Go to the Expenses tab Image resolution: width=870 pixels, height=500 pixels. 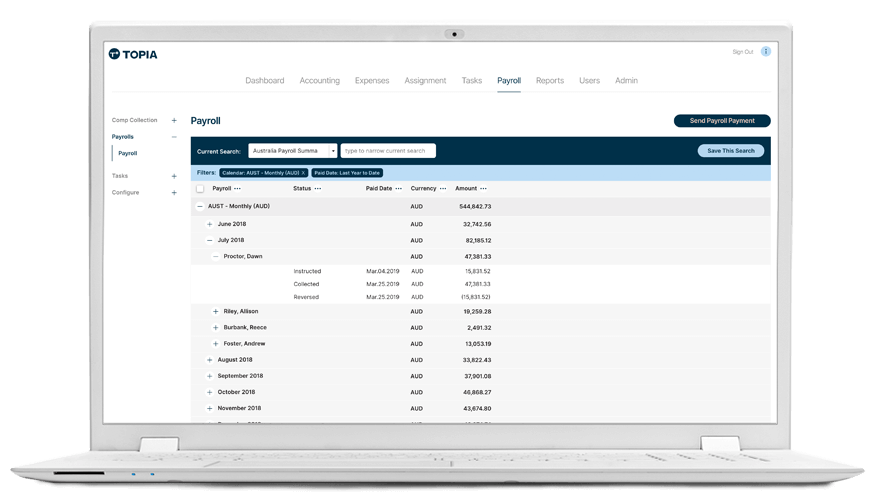tap(372, 80)
